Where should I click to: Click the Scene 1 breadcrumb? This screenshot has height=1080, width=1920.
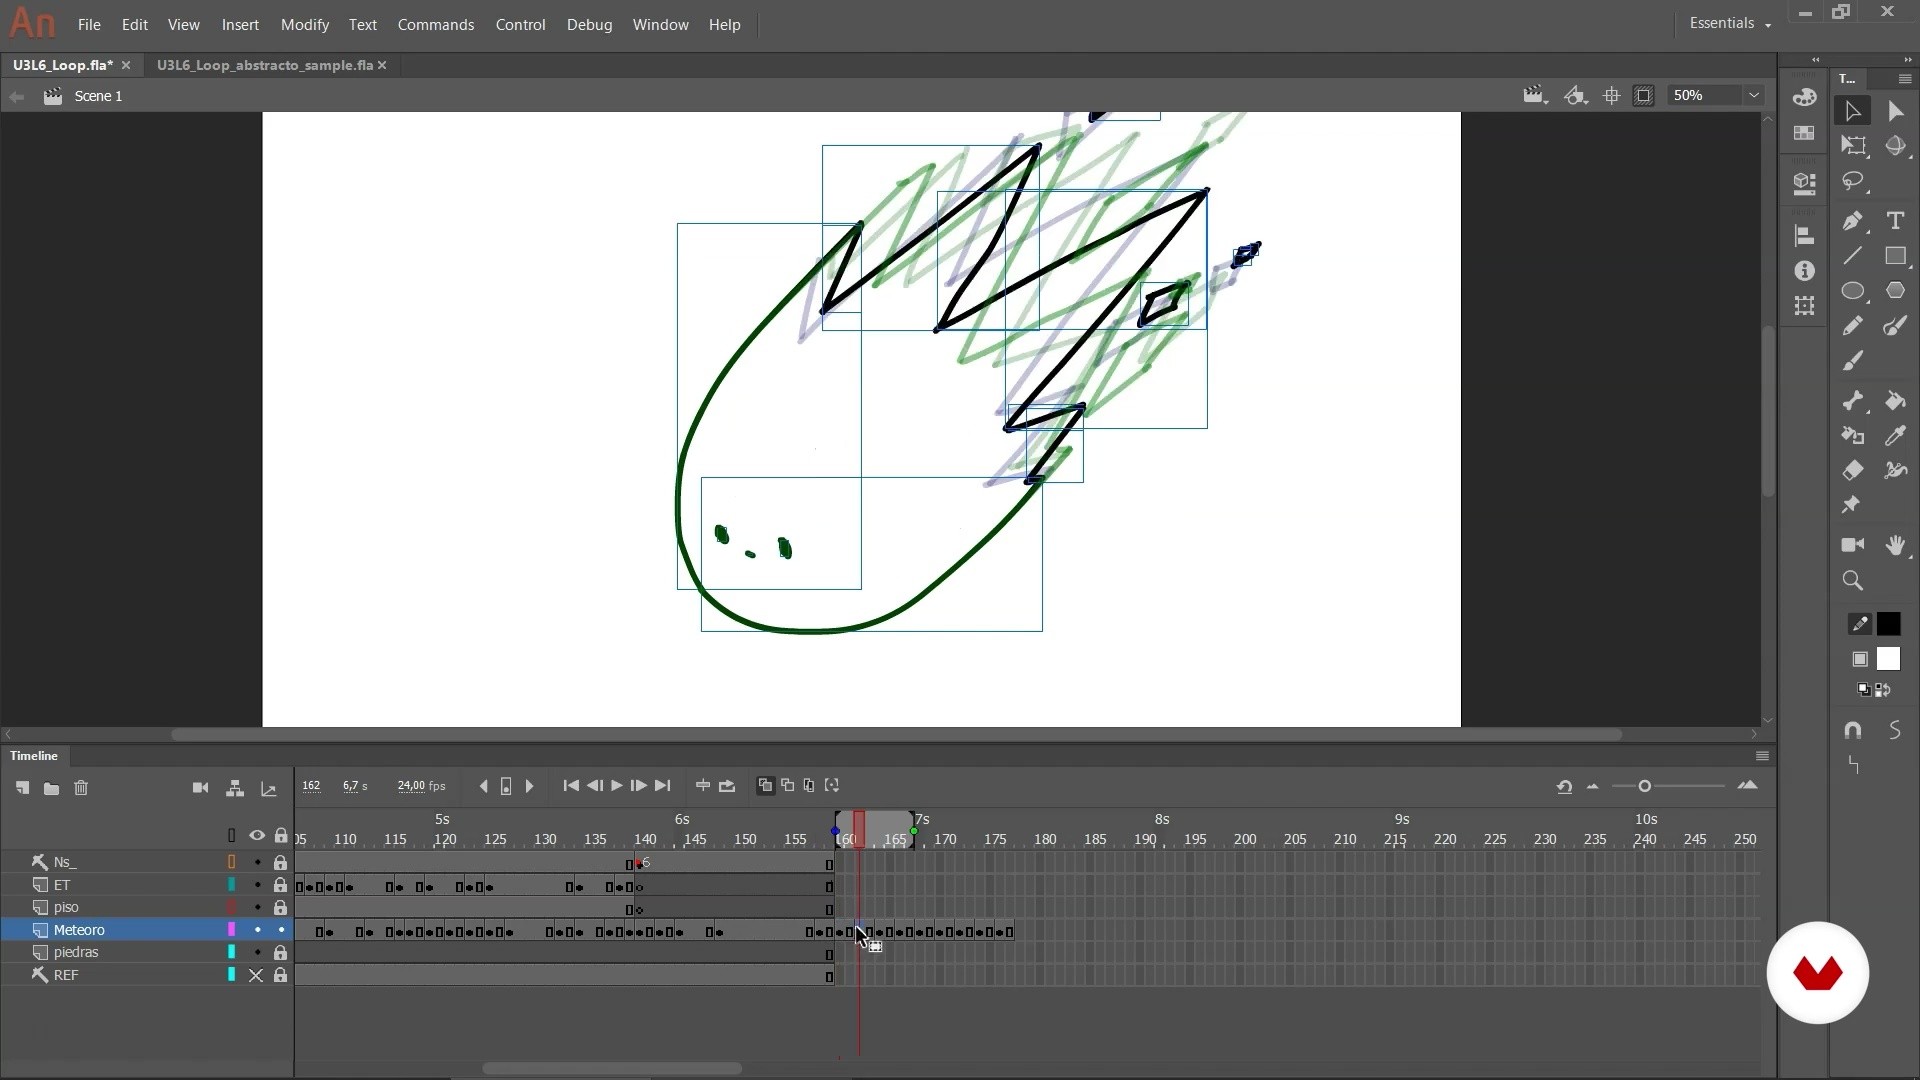pos(98,96)
